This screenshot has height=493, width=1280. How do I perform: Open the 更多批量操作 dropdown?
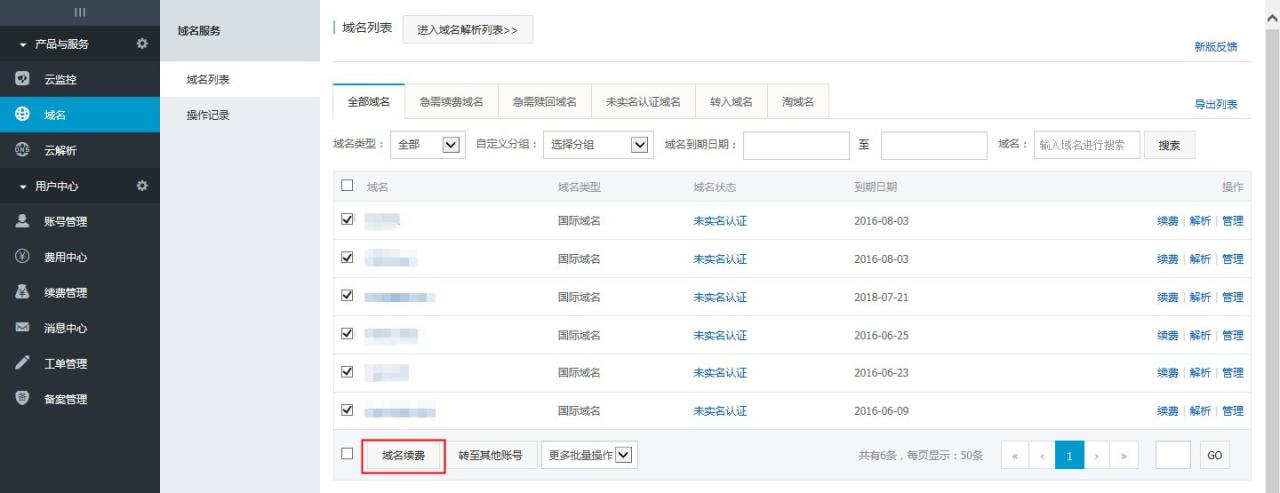[x=590, y=455]
